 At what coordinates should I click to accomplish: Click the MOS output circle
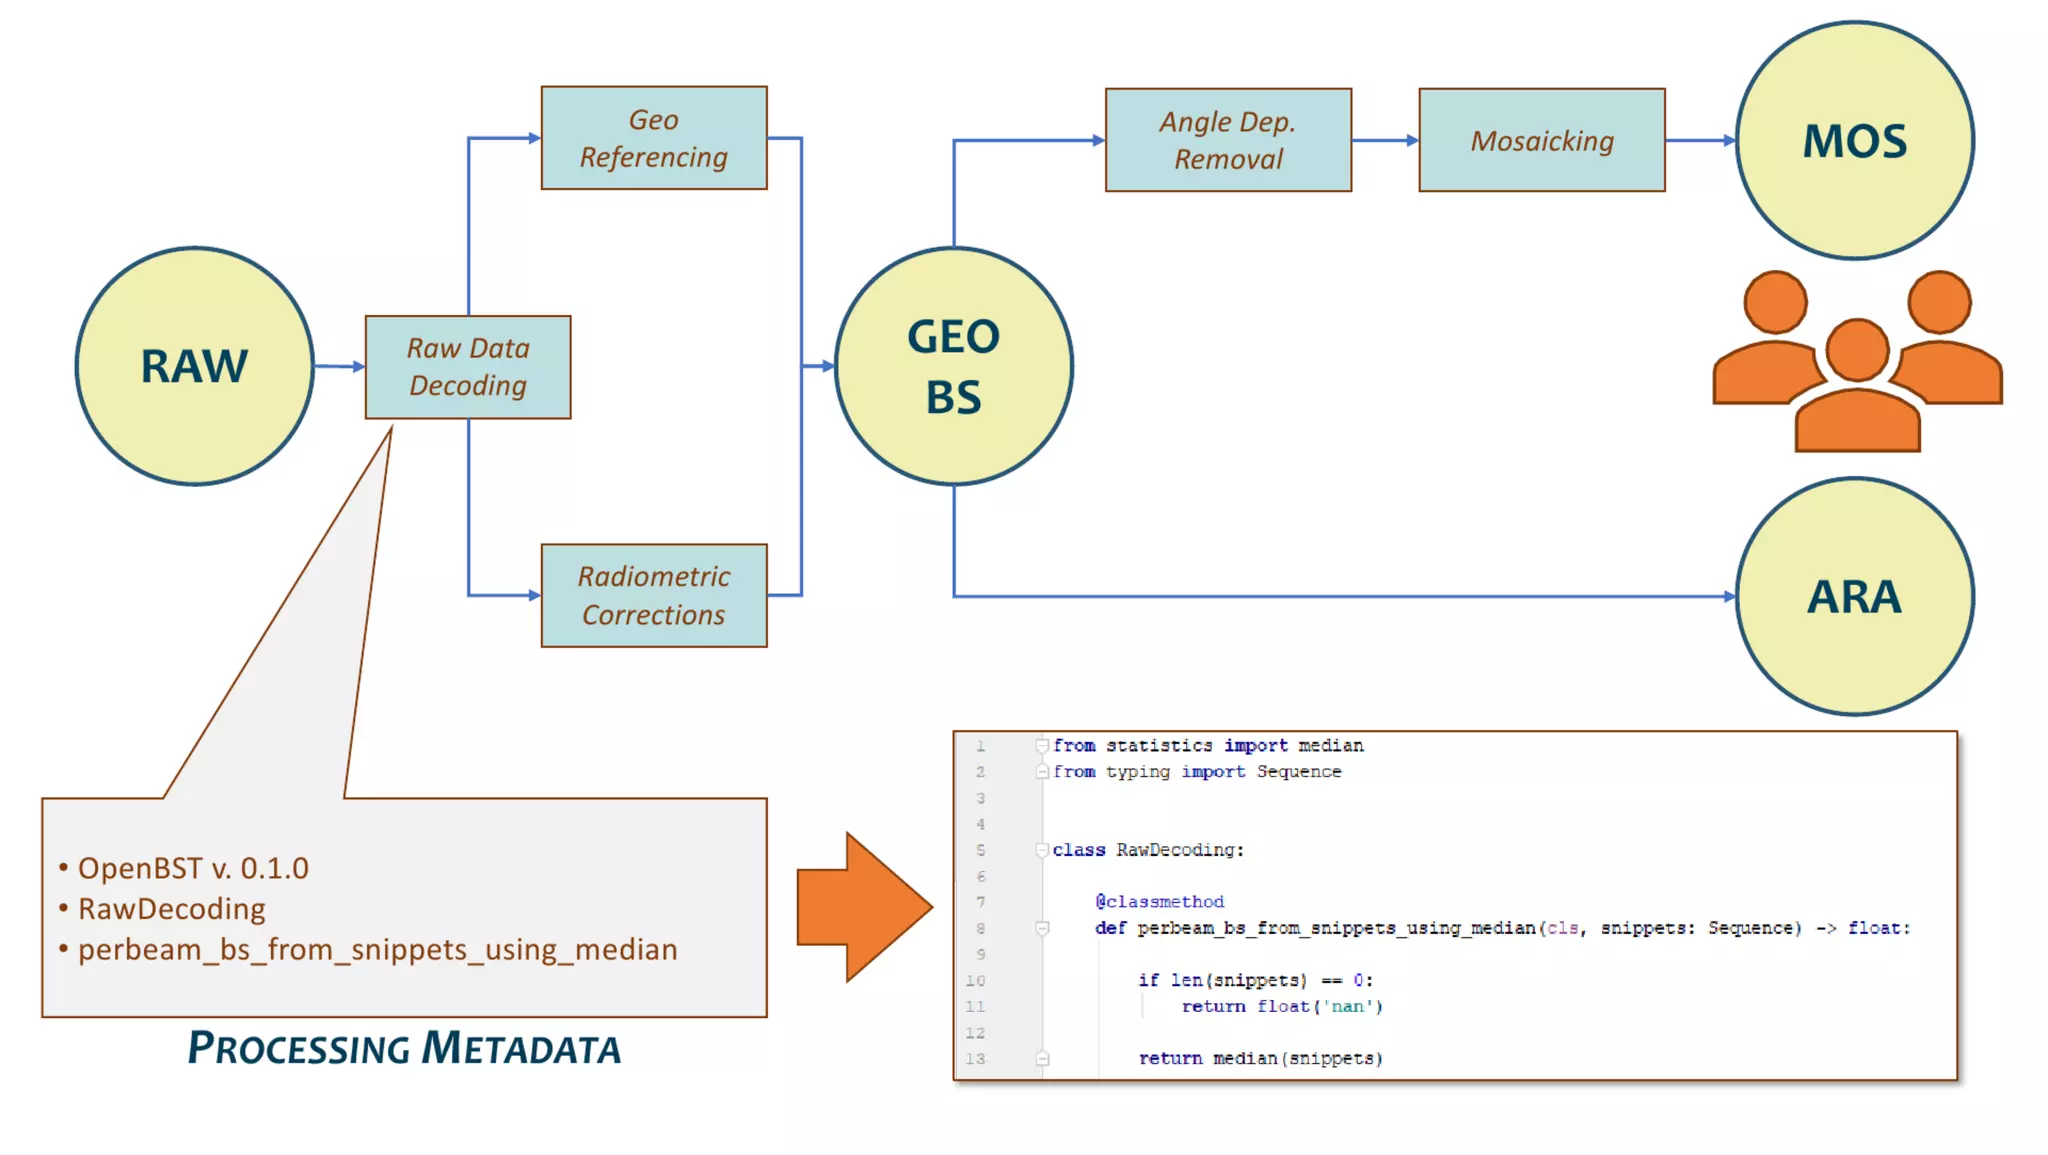[1854, 141]
